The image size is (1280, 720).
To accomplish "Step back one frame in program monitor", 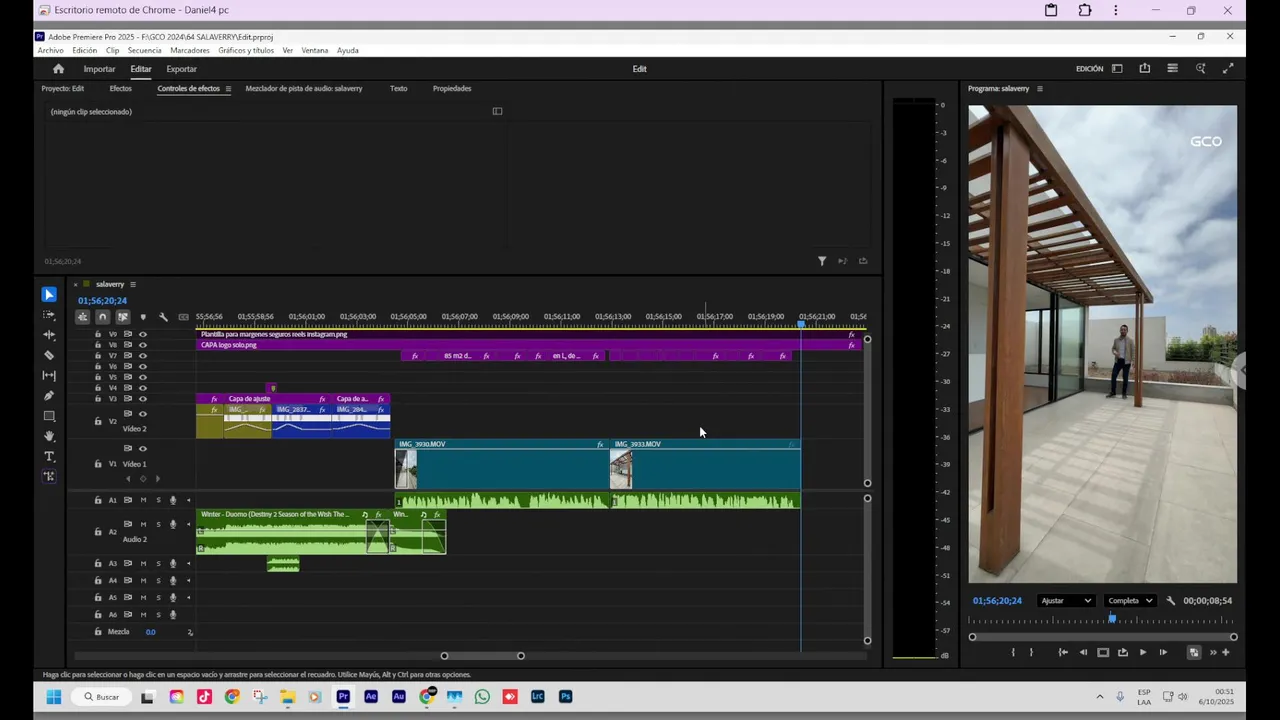I will 1083,652.
